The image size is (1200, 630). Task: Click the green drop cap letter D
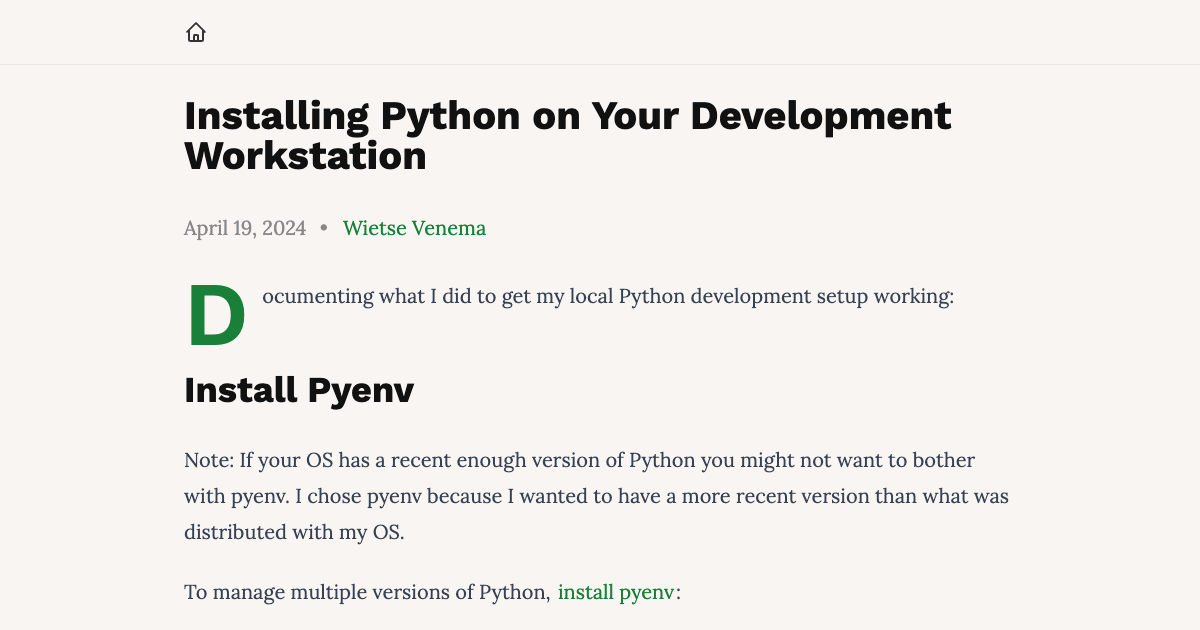pos(216,312)
